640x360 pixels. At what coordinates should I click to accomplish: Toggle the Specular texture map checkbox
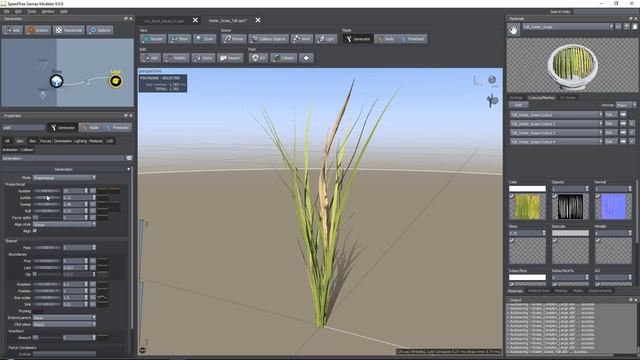555,240
